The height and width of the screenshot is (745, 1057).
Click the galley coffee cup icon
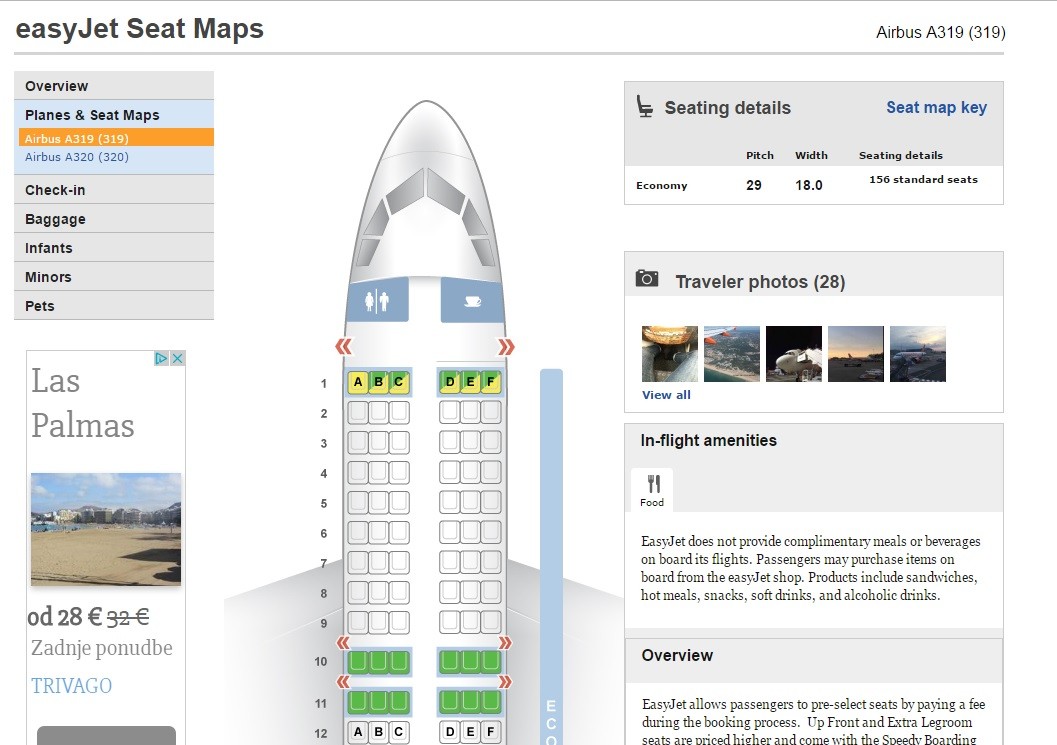click(473, 301)
